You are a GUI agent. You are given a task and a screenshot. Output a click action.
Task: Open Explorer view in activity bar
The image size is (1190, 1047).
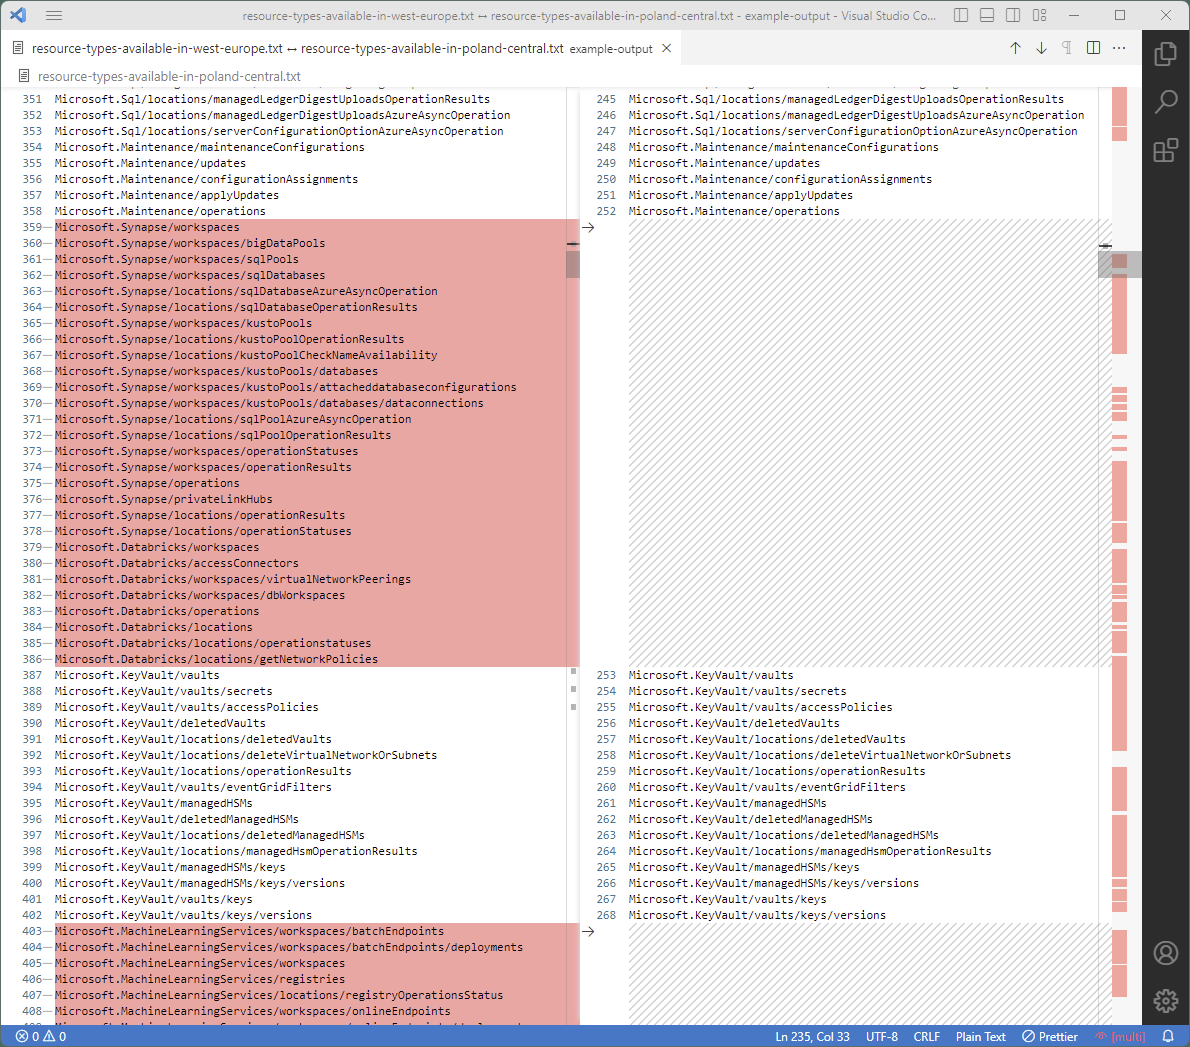click(x=1166, y=55)
